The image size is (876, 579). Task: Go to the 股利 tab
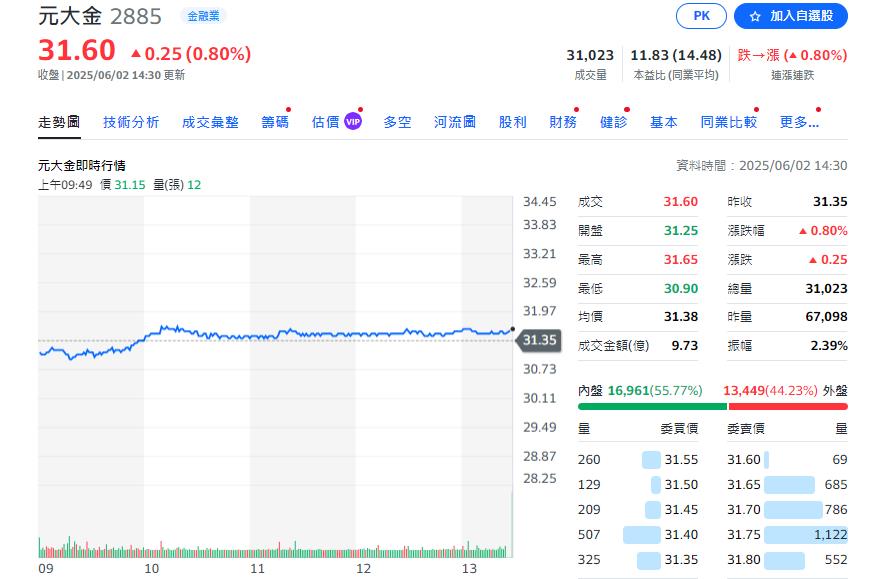512,122
